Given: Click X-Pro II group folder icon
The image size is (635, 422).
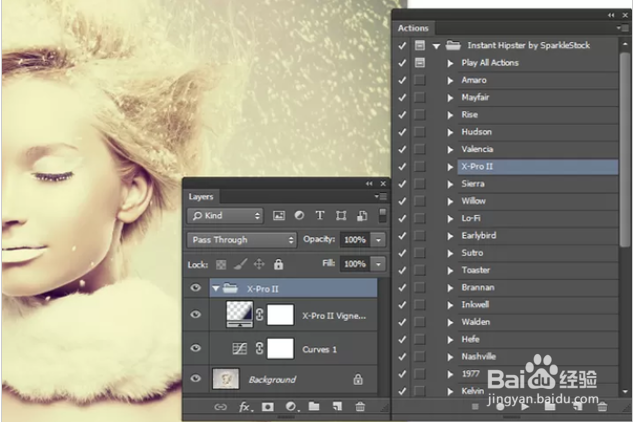Looking at the screenshot, I should pyautogui.click(x=230, y=288).
